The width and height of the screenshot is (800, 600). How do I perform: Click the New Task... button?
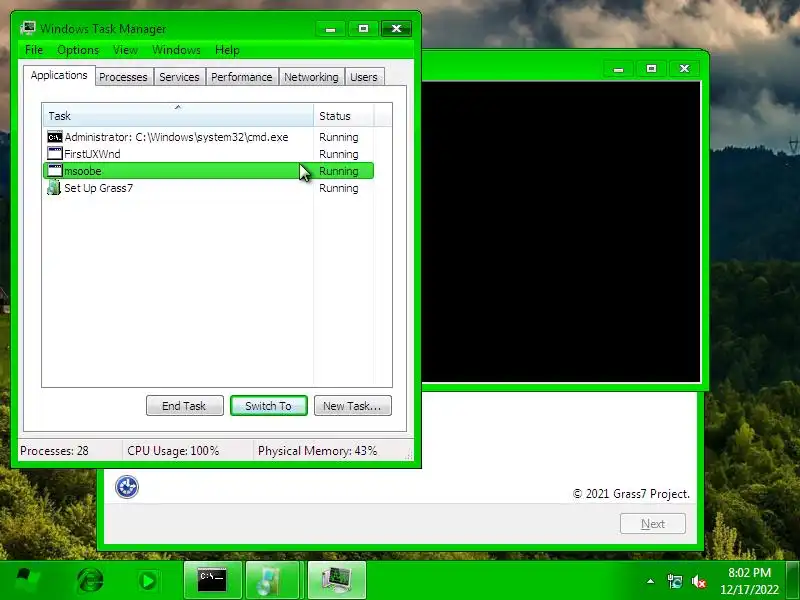point(353,406)
